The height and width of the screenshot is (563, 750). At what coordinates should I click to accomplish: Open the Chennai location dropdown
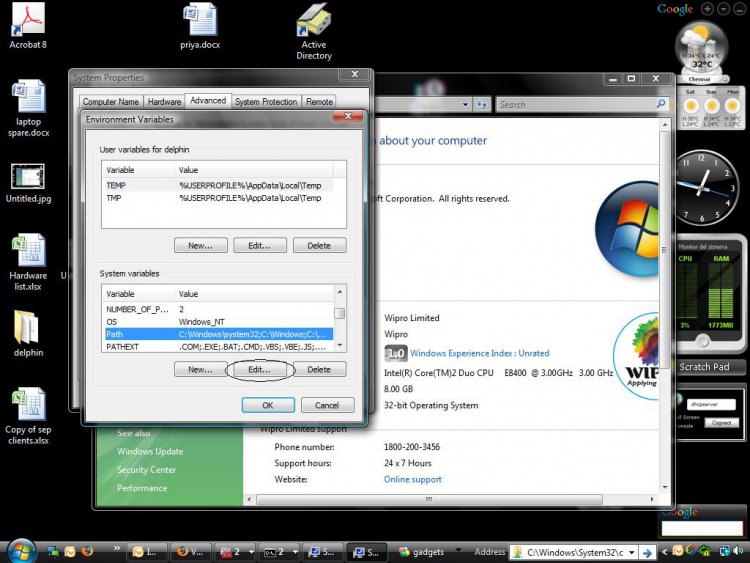726,79
